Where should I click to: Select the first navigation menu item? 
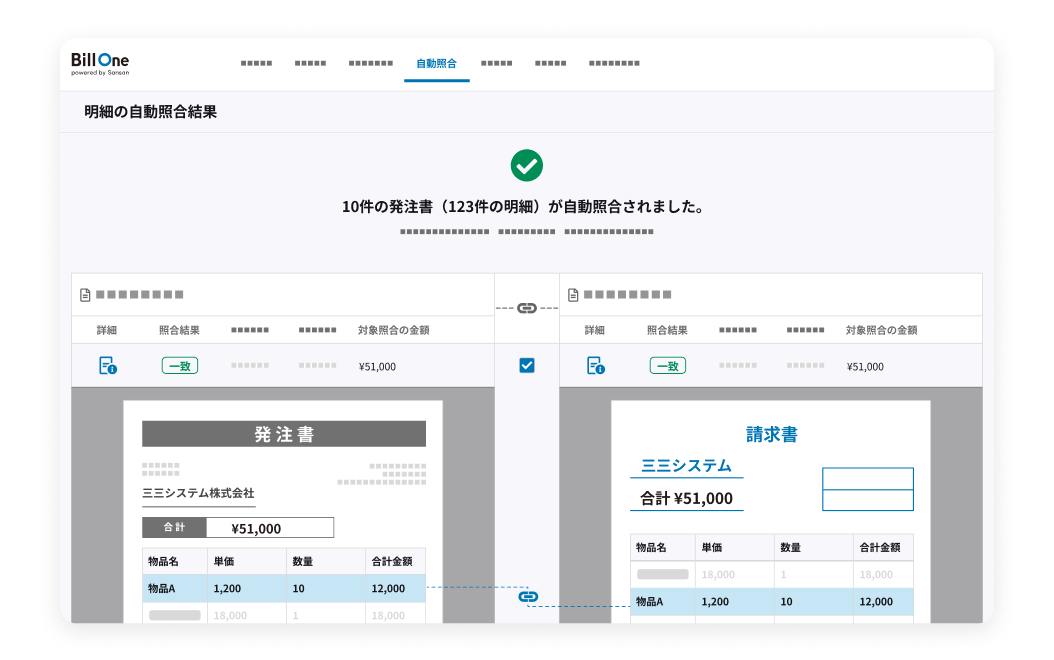[x=256, y=63]
